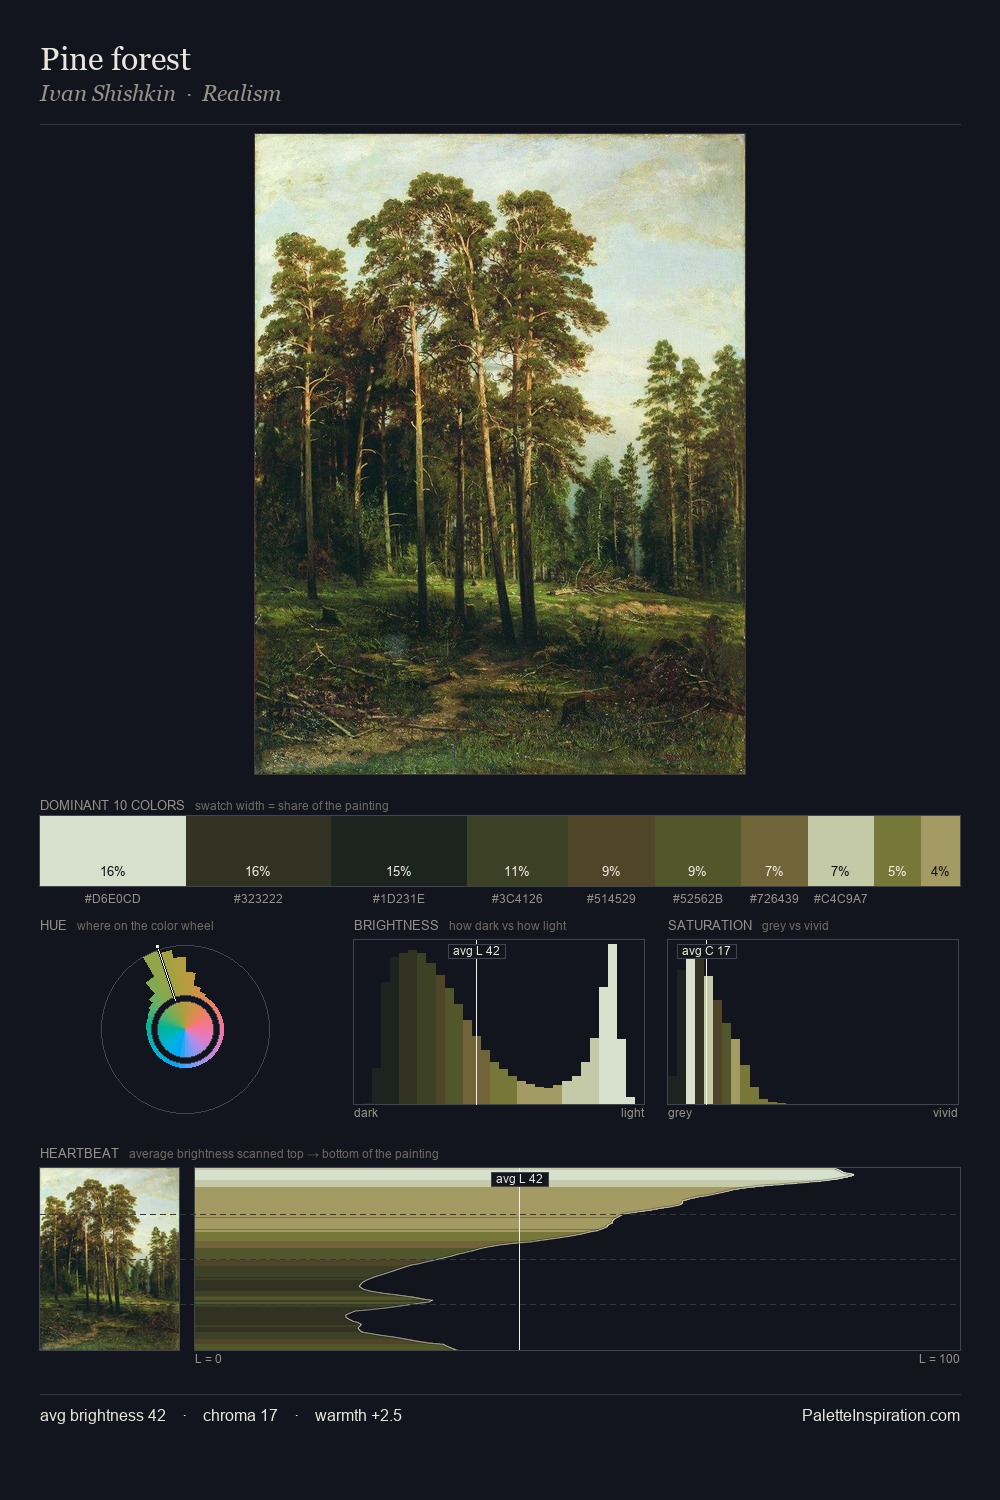Click 'warmth +2.5' in the footer
The image size is (1000, 1500).
pyautogui.click(x=358, y=1415)
